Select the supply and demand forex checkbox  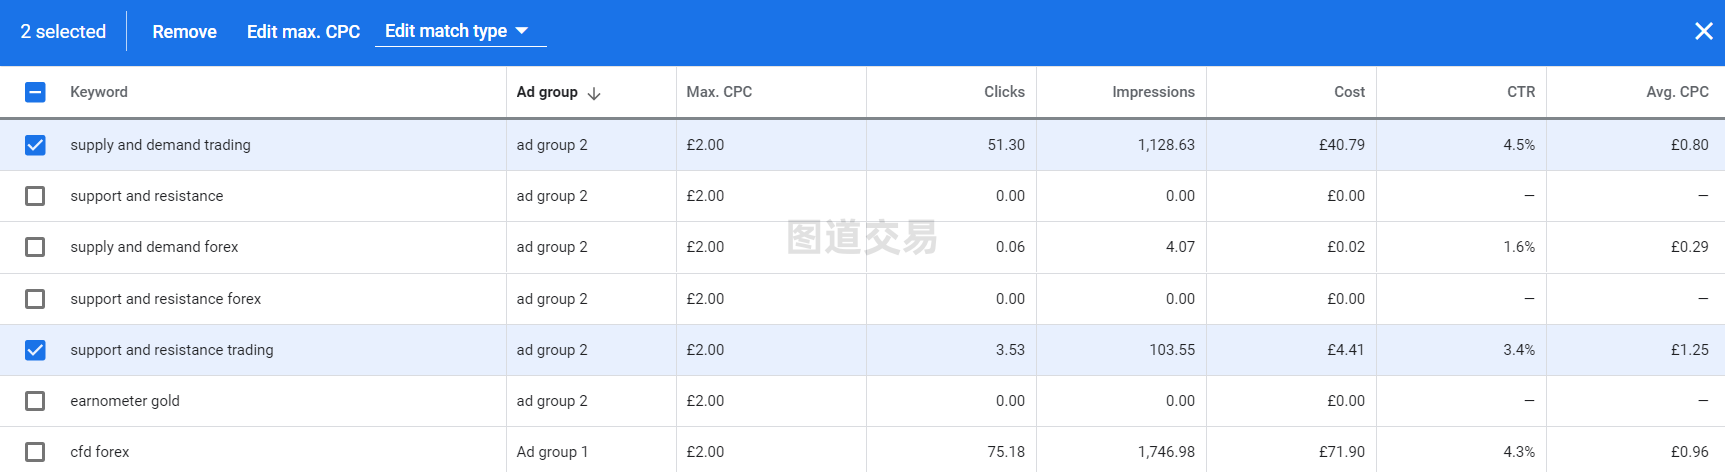35,247
